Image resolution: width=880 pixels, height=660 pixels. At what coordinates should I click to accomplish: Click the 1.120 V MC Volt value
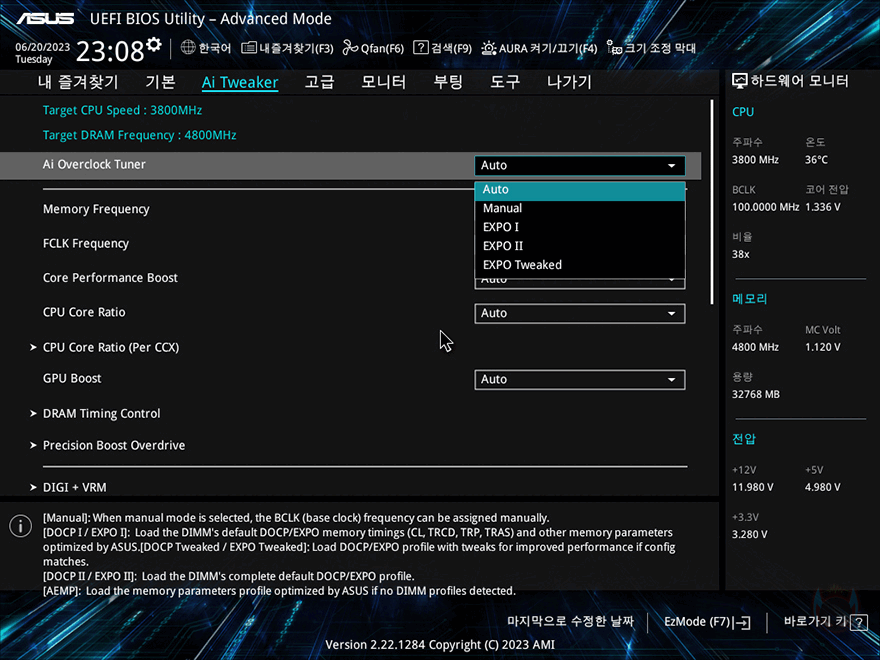click(x=822, y=347)
